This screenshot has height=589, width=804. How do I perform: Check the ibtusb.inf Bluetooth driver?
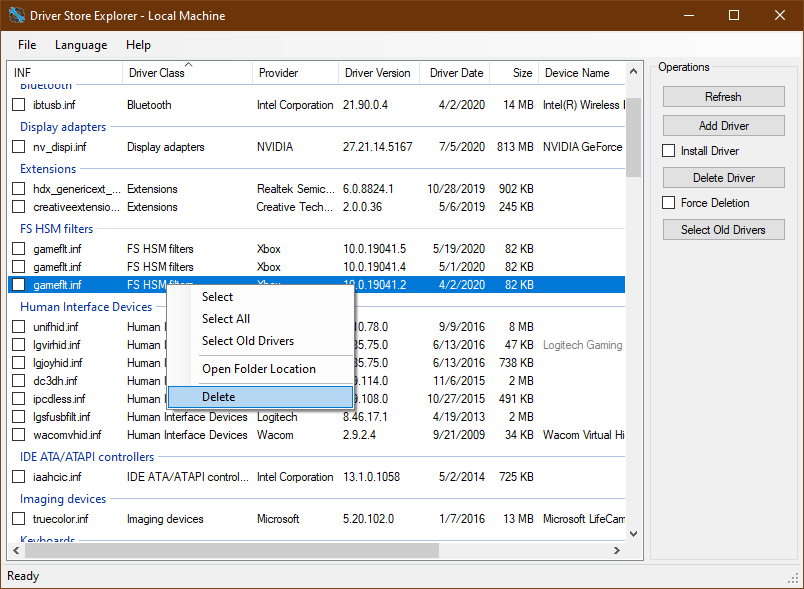coord(17,105)
